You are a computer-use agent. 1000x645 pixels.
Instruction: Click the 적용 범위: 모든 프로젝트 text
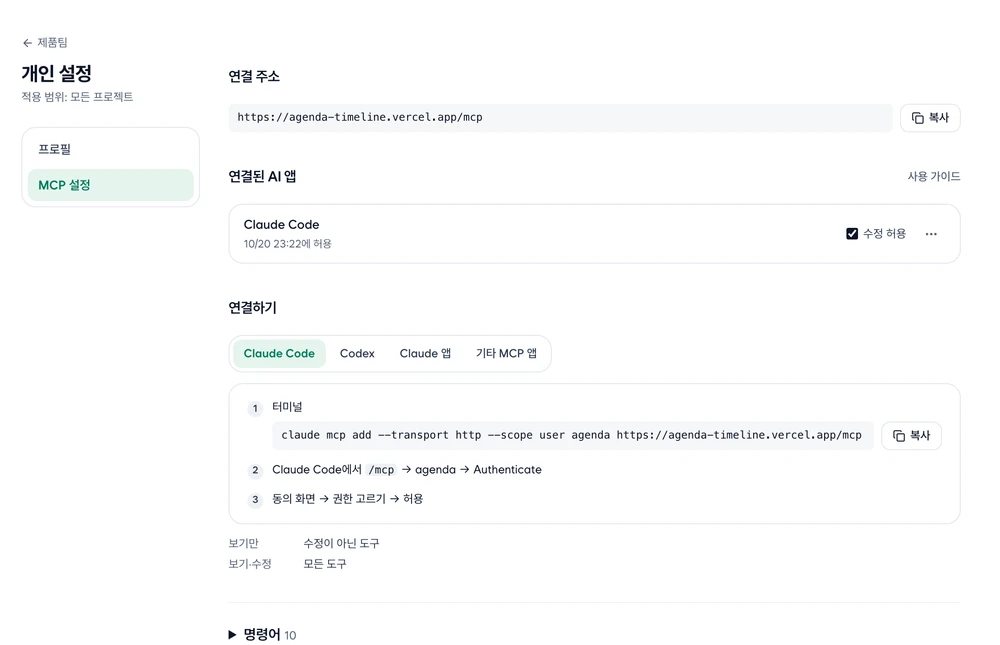click(77, 97)
